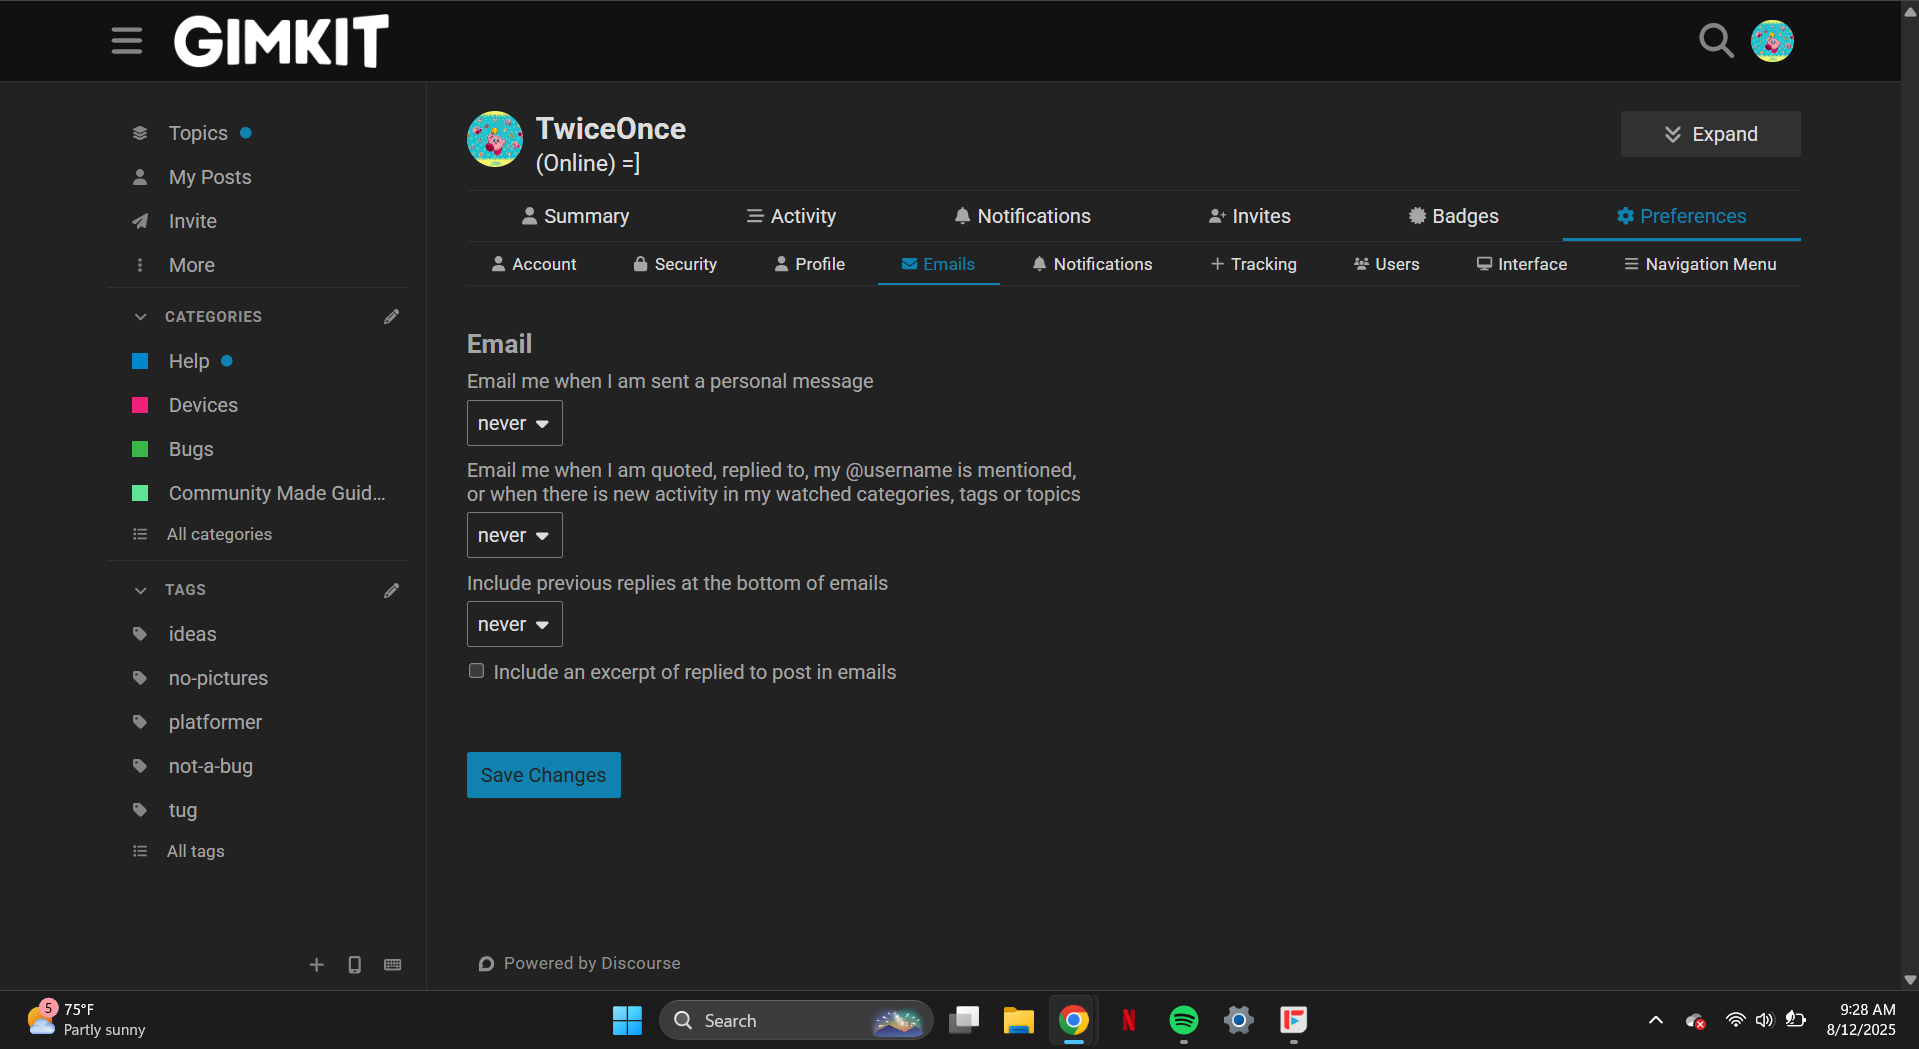
Task: Click the keyboard shortcuts icon in sidebar footer
Action: 393,965
